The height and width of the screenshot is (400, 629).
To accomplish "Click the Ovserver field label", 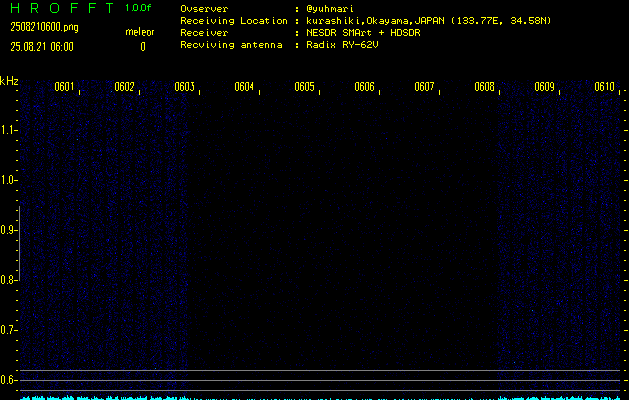I will tap(204, 9).
